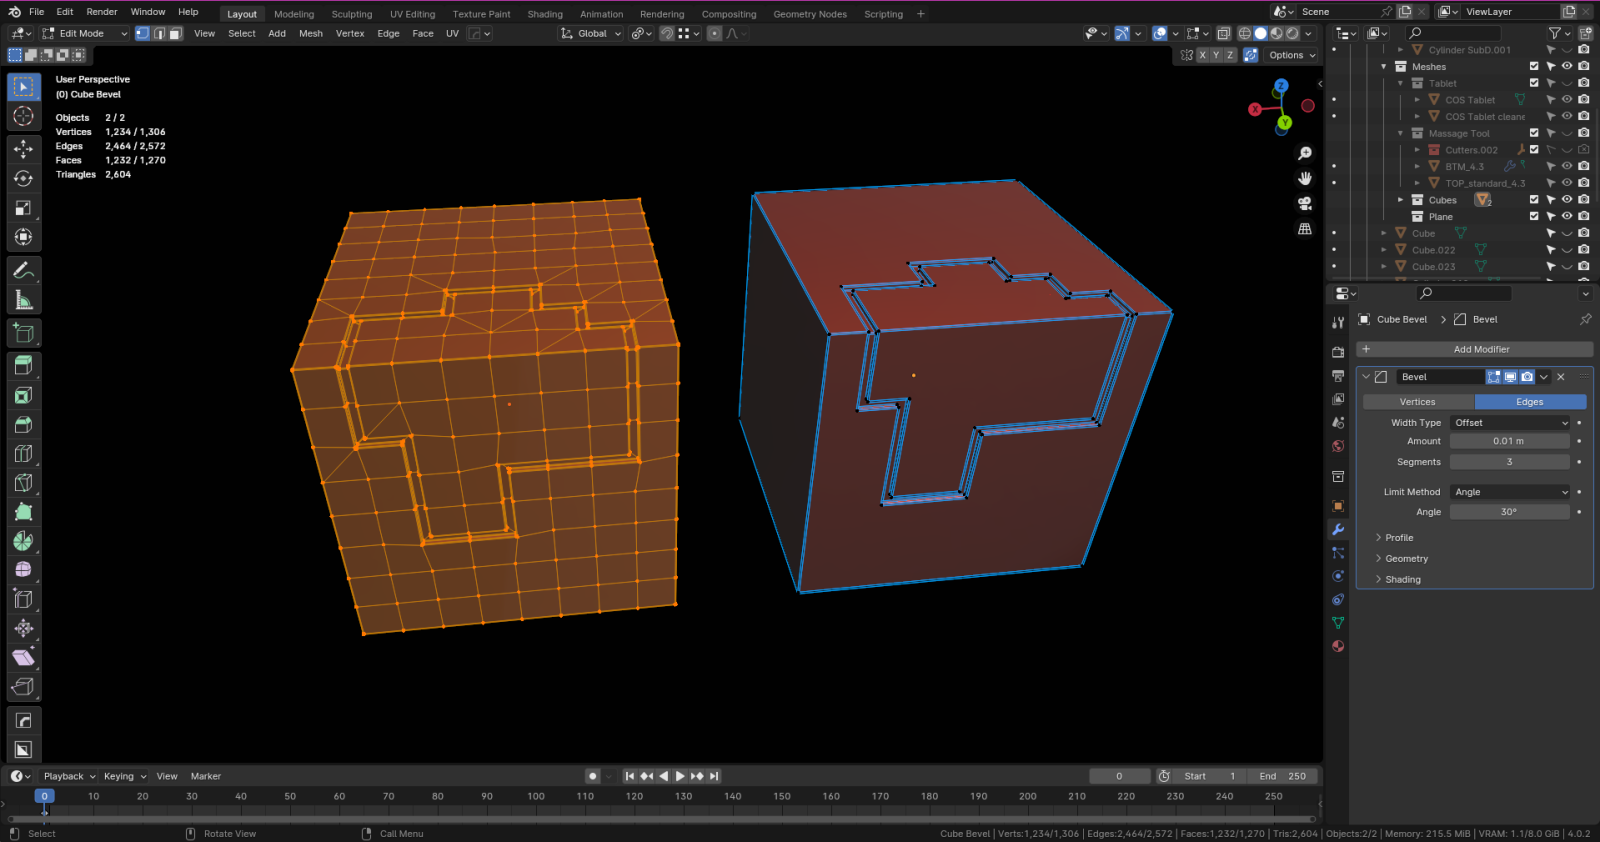
Task: Remove the Bevel modifier with X
Action: [x=1561, y=377]
